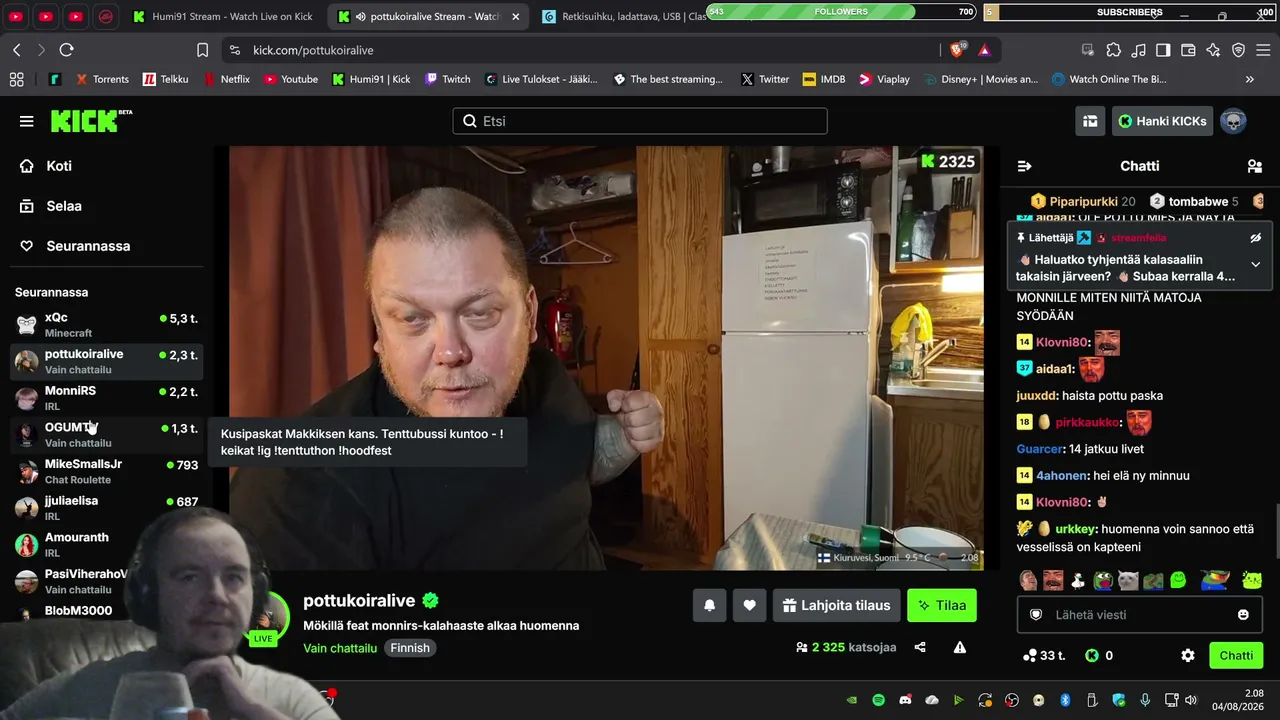
Task: Click tombabwe on the chat leaderboard
Action: coord(1198,201)
